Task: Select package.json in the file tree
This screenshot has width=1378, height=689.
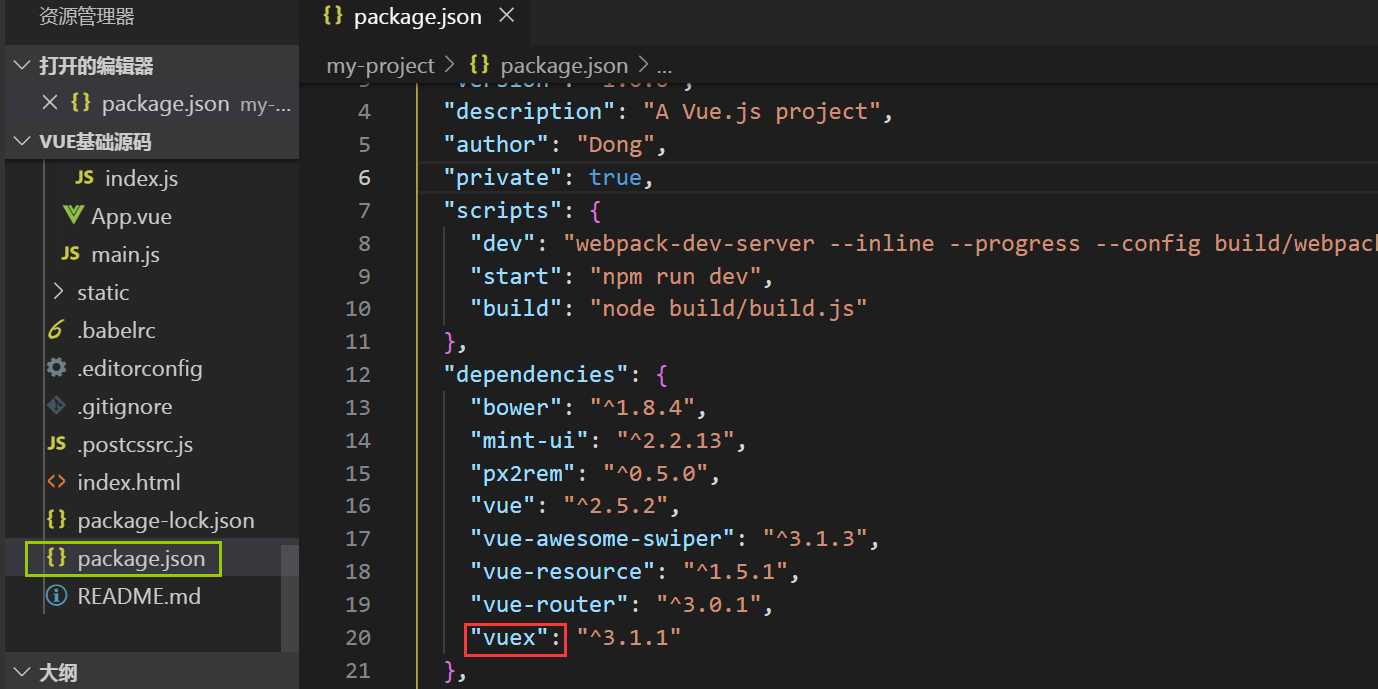Action: pos(140,558)
